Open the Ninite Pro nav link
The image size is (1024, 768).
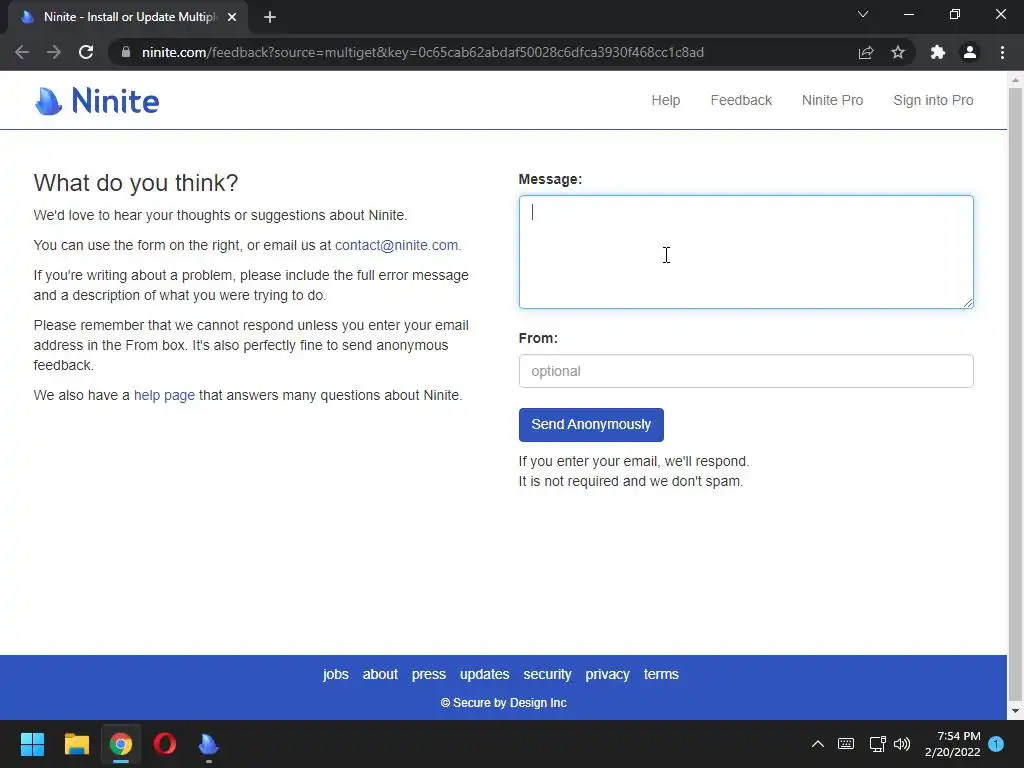[832, 101]
